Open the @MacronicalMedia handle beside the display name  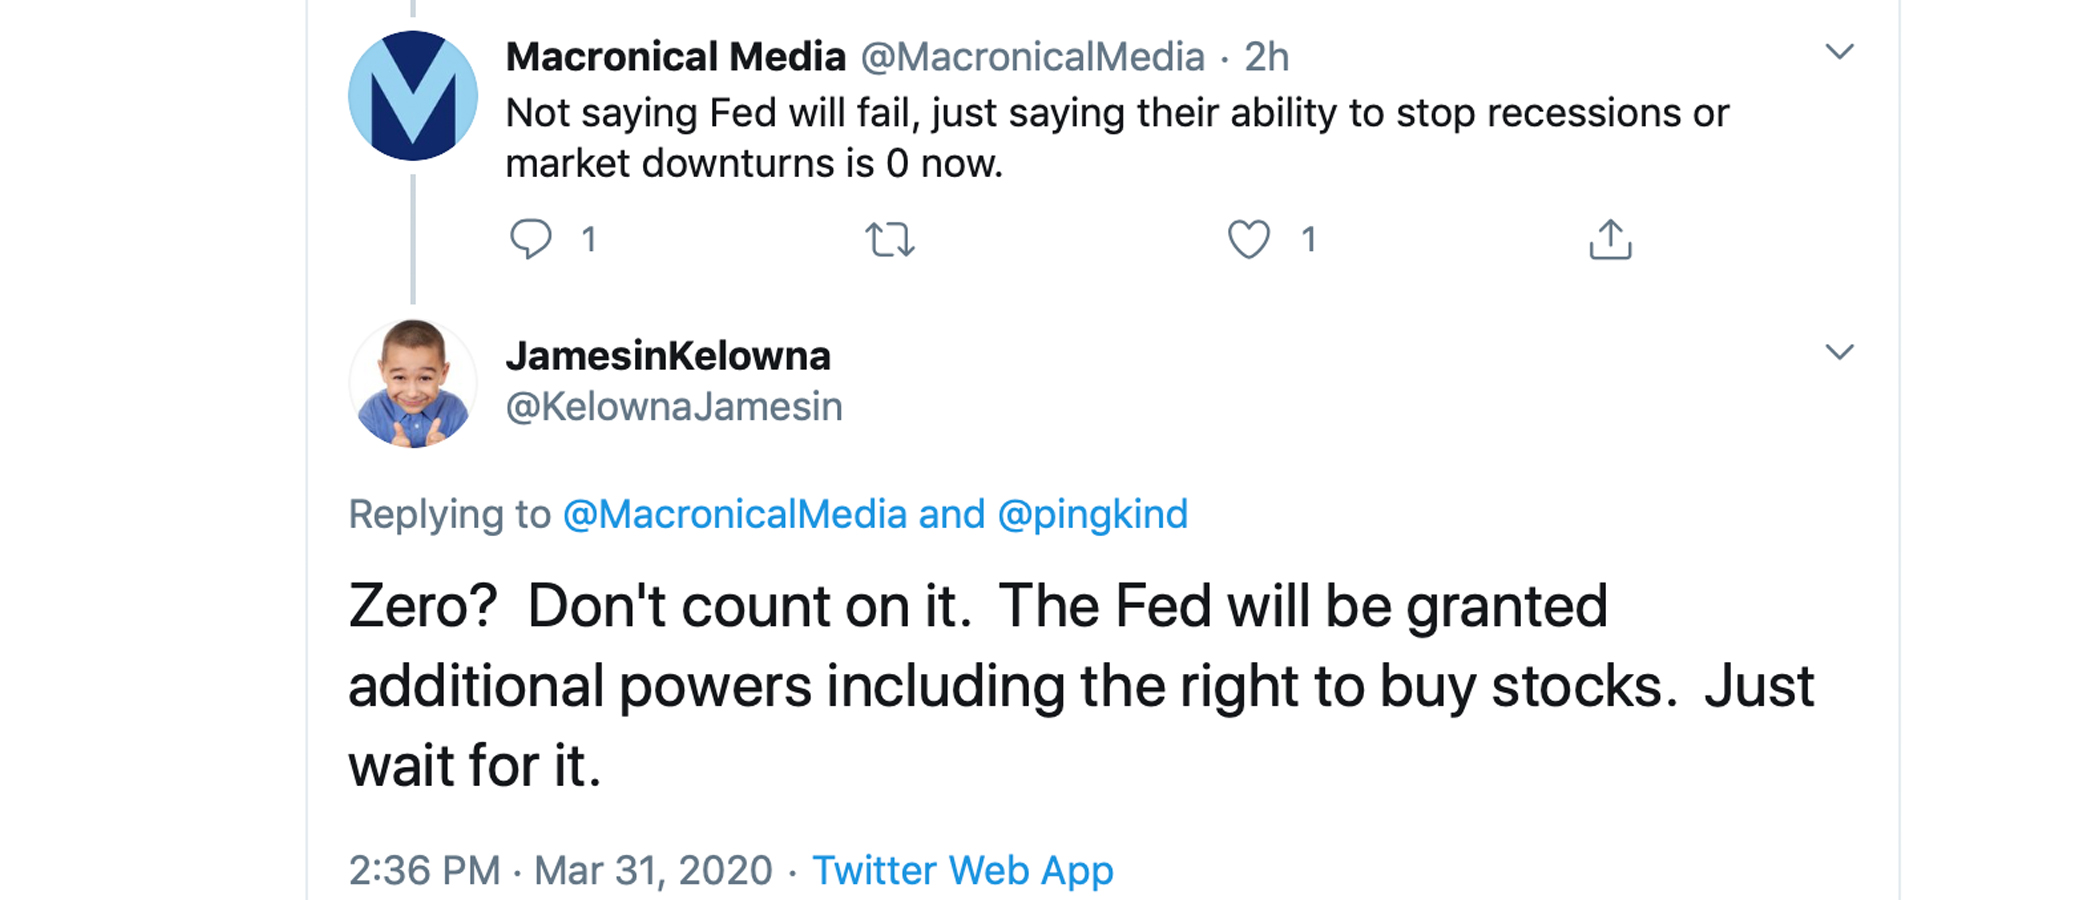(x=1032, y=57)
